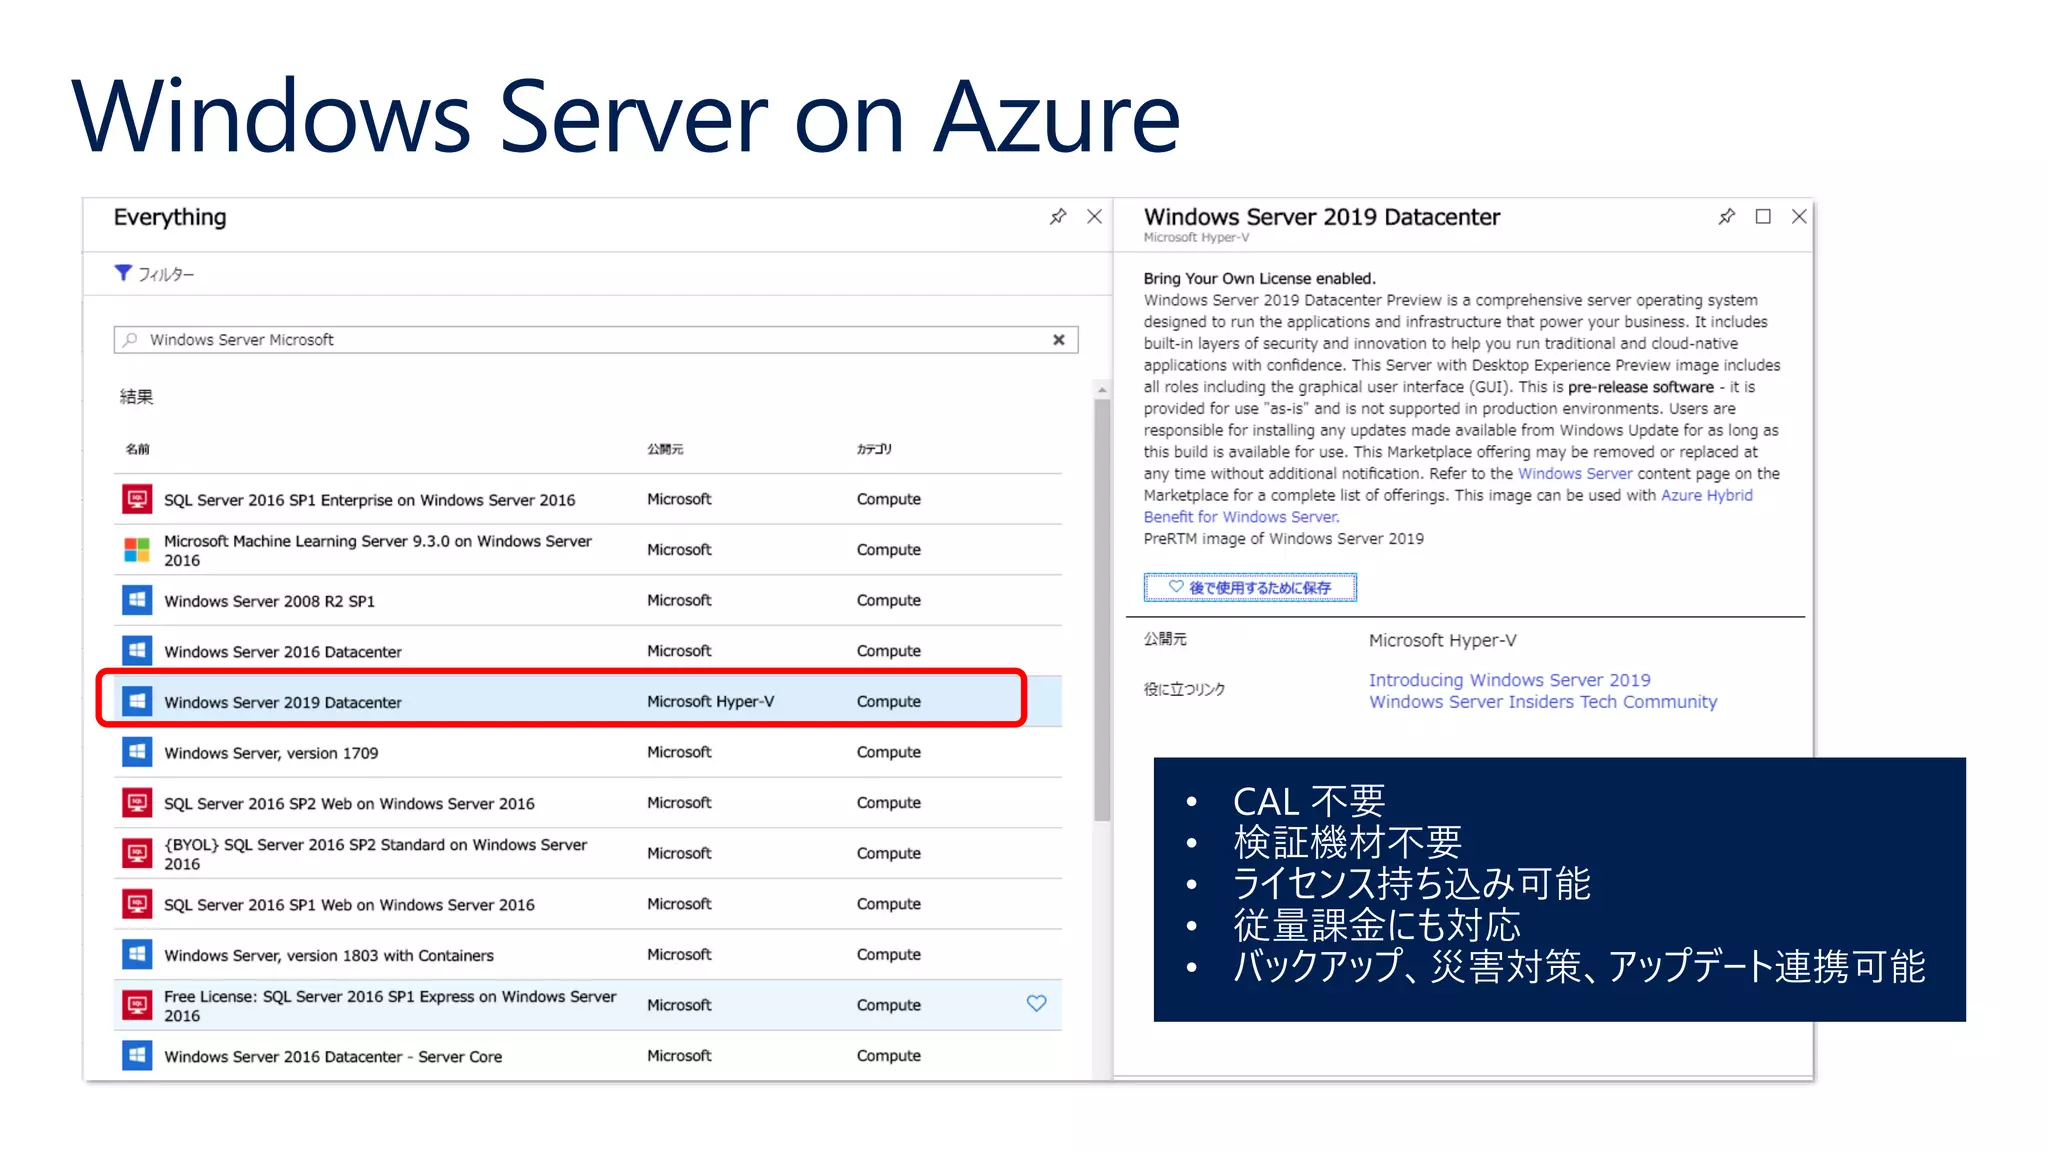Maximize the Windows Server 2019 Datacenter panel

click(1763, 217)
